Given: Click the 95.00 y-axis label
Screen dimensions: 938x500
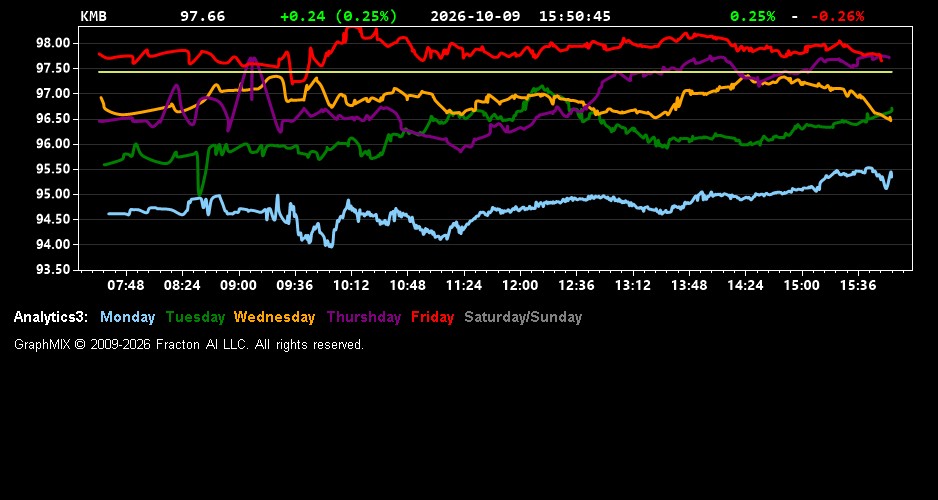Looking at the screenshot, I should tap(54, 194).
